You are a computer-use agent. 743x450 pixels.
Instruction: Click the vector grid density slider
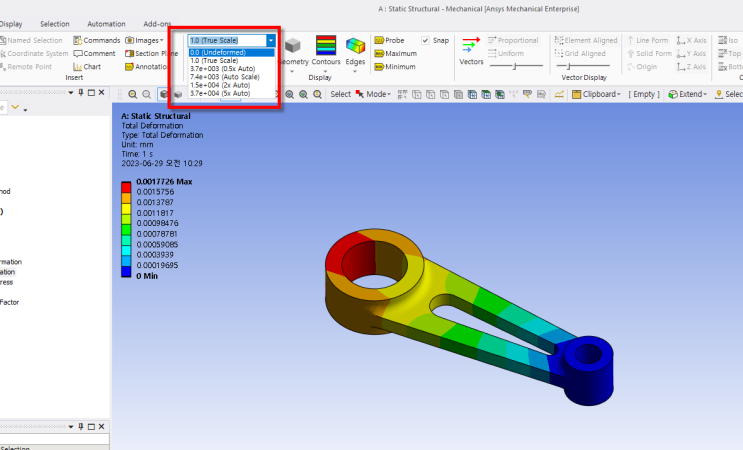point(583,66)
